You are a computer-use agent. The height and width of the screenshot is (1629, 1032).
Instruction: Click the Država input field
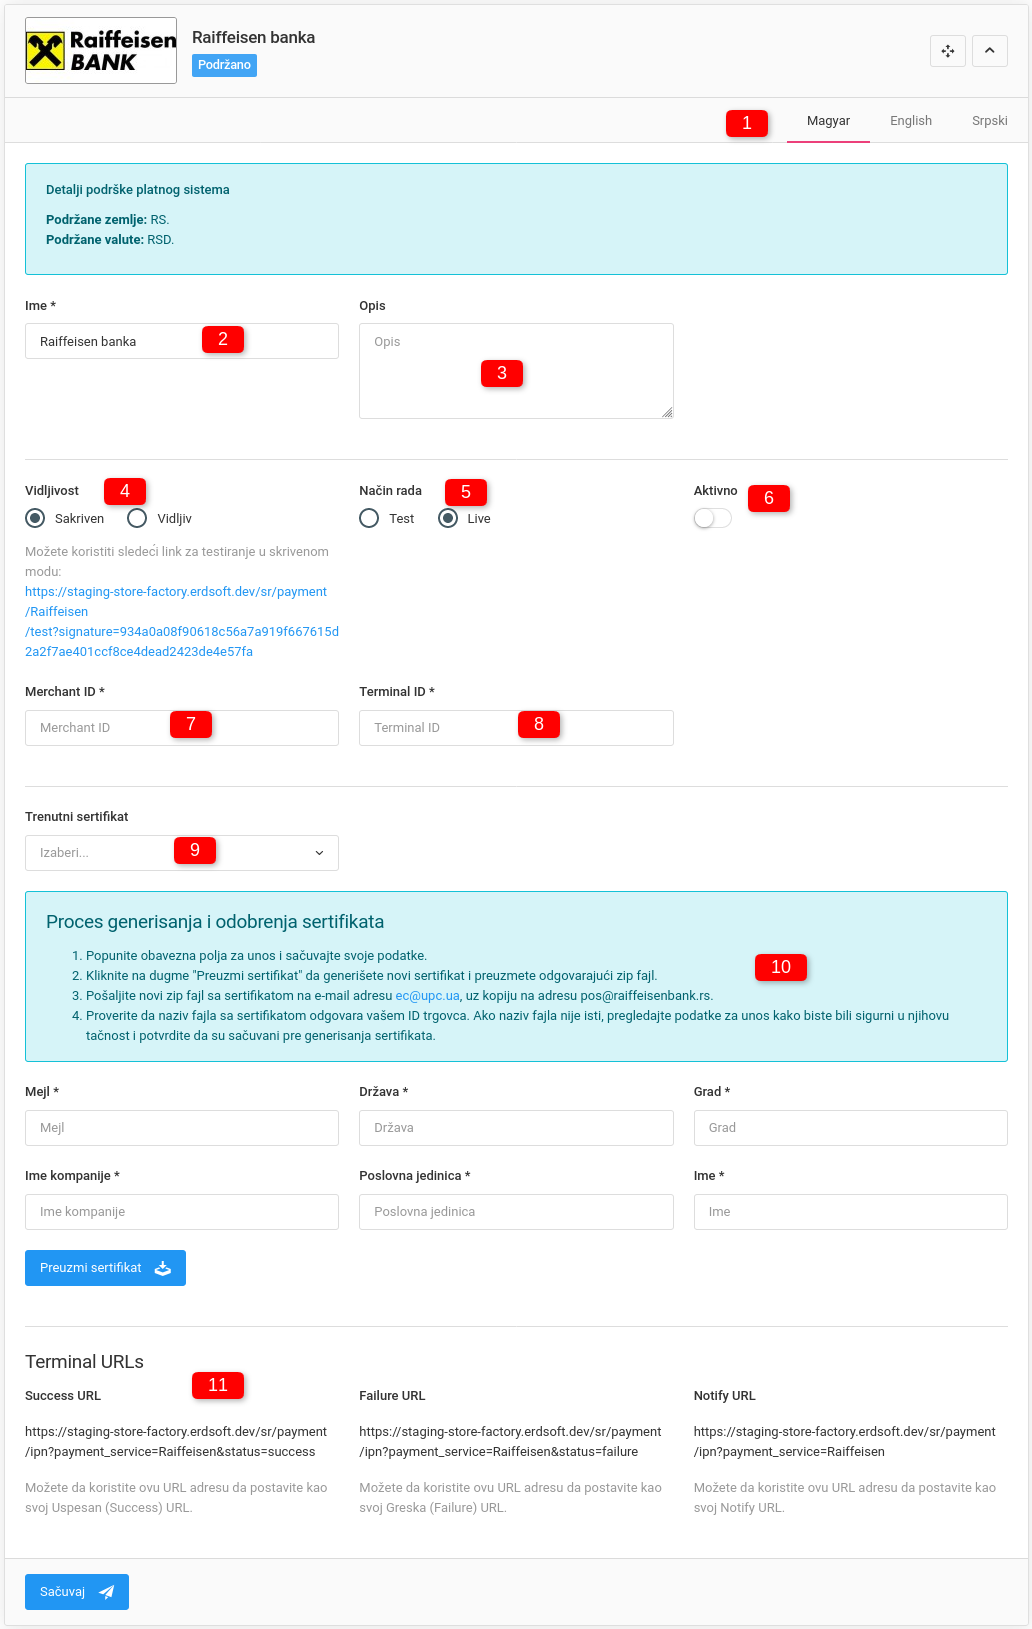[x=516, y=1128]
